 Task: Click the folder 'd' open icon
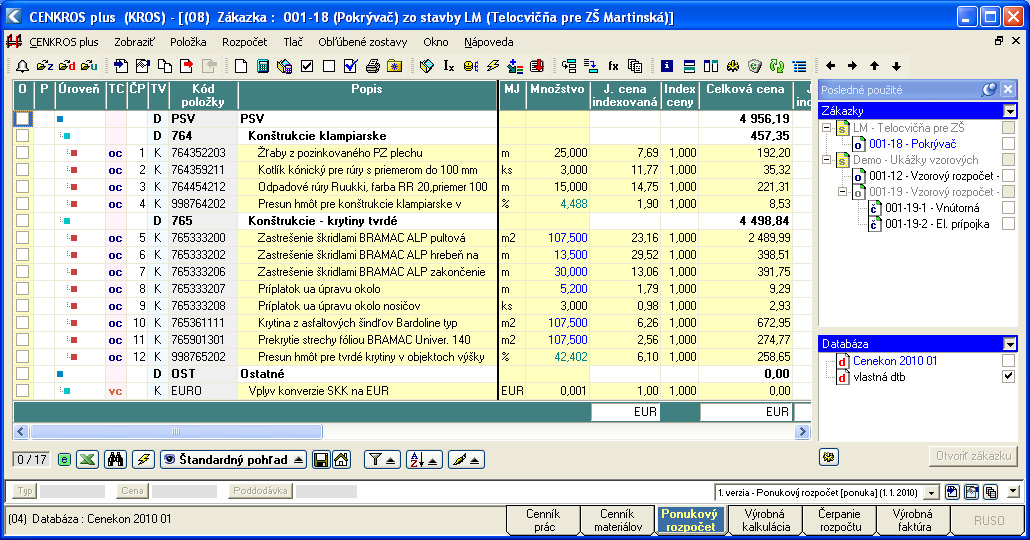(67, 66)
